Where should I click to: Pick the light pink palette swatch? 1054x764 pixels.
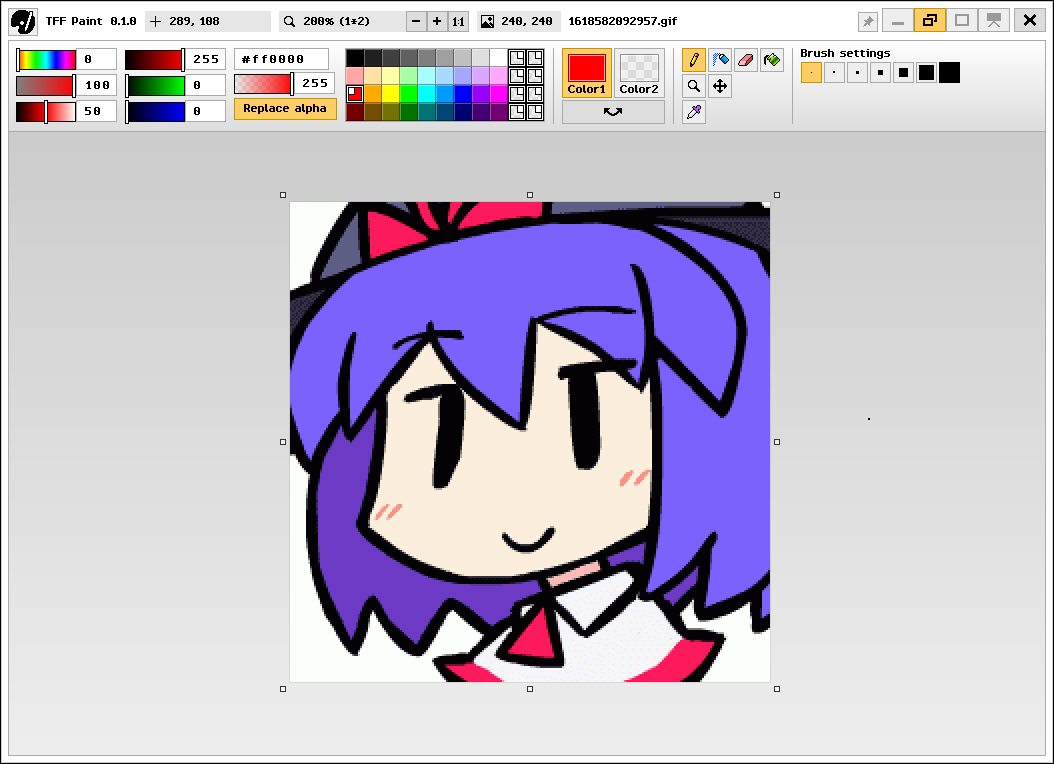pyautogui.click(x=355, y=76)
